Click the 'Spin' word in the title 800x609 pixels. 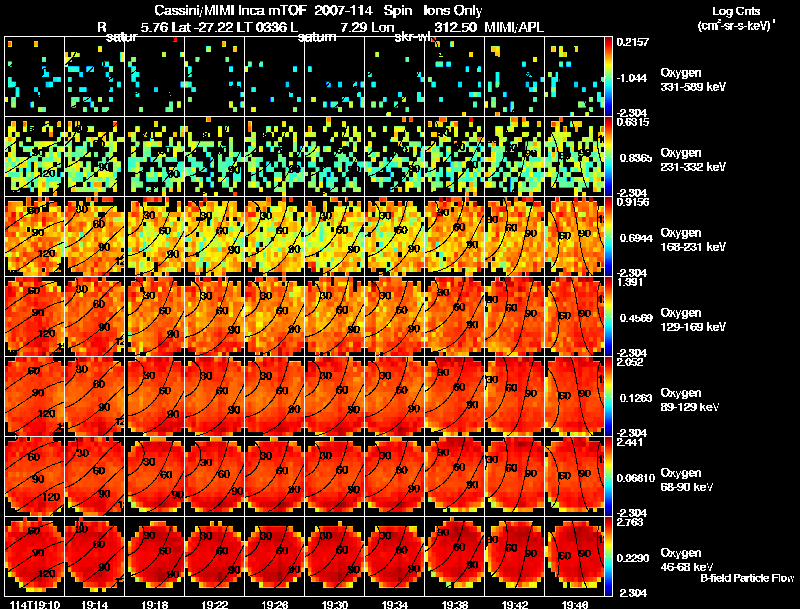click(398, 11)
